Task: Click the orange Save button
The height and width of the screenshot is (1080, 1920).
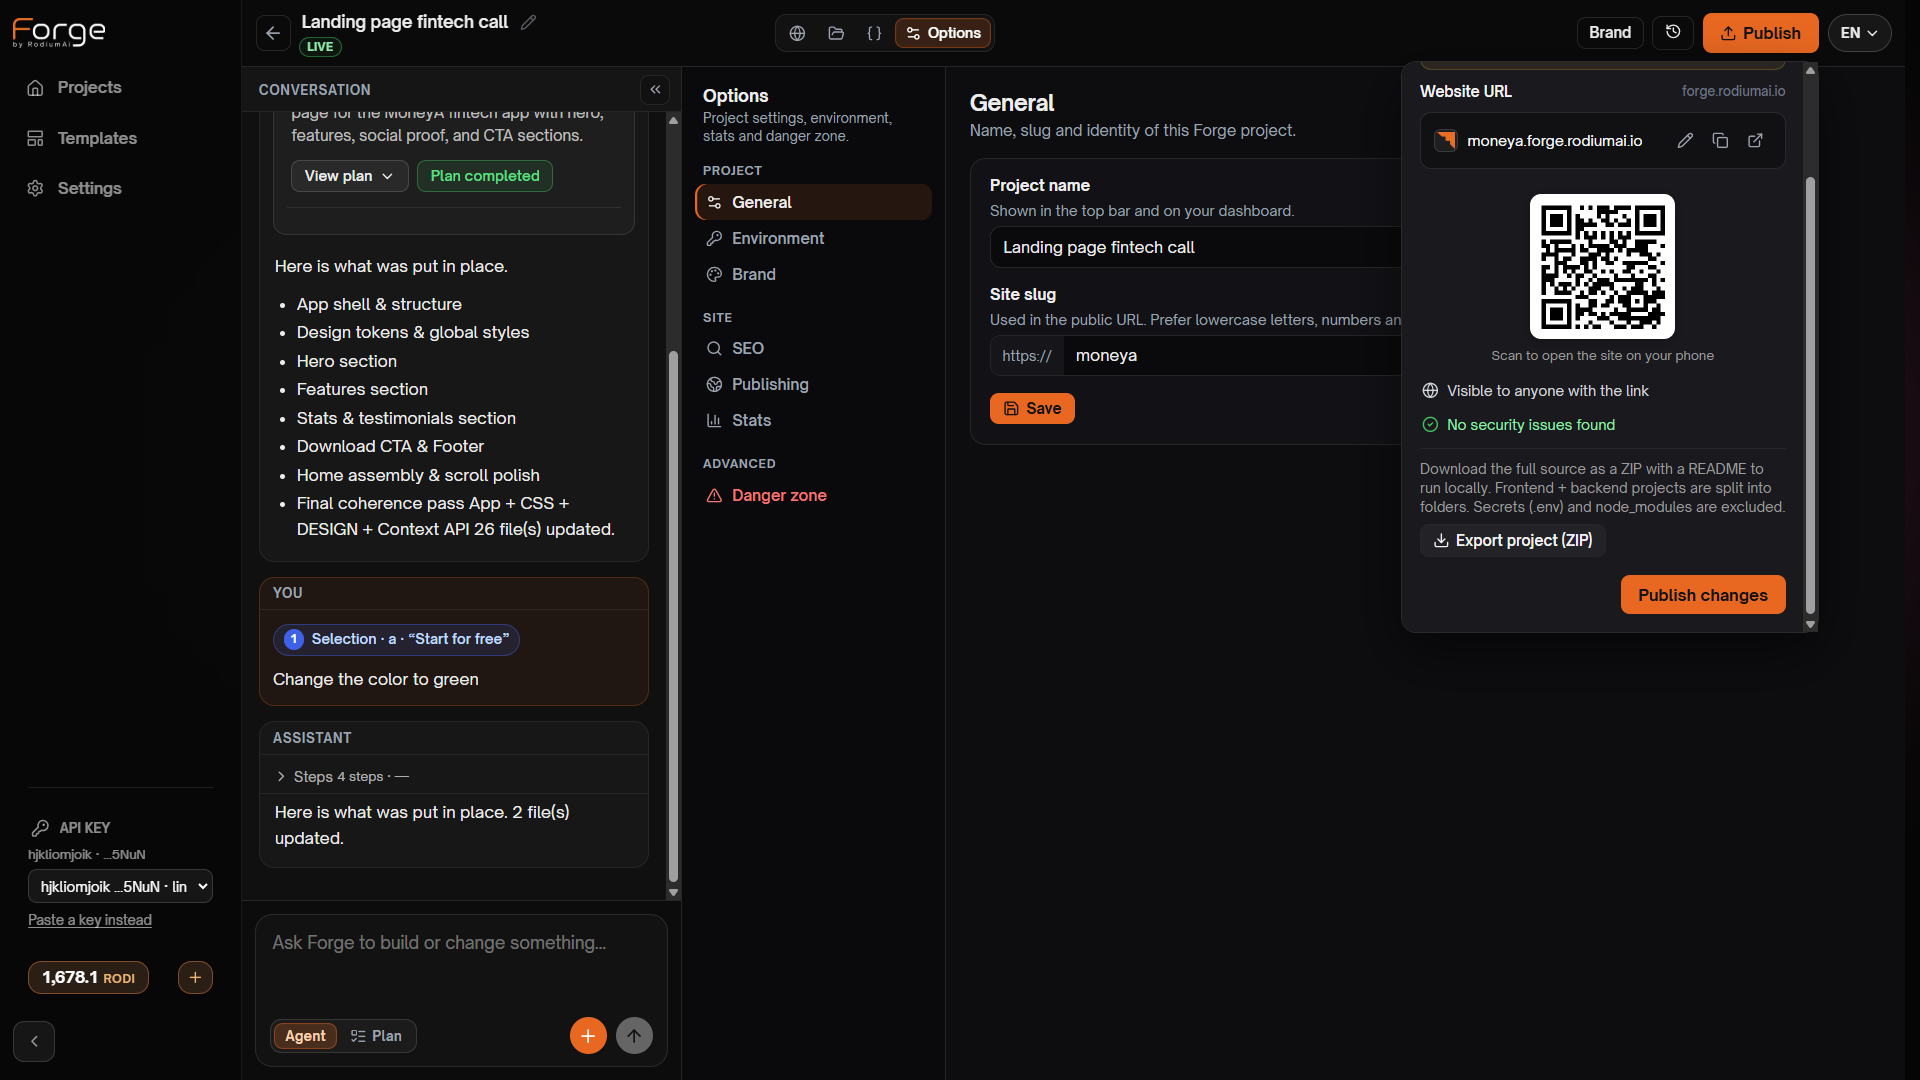Action: click(1032, 408)
